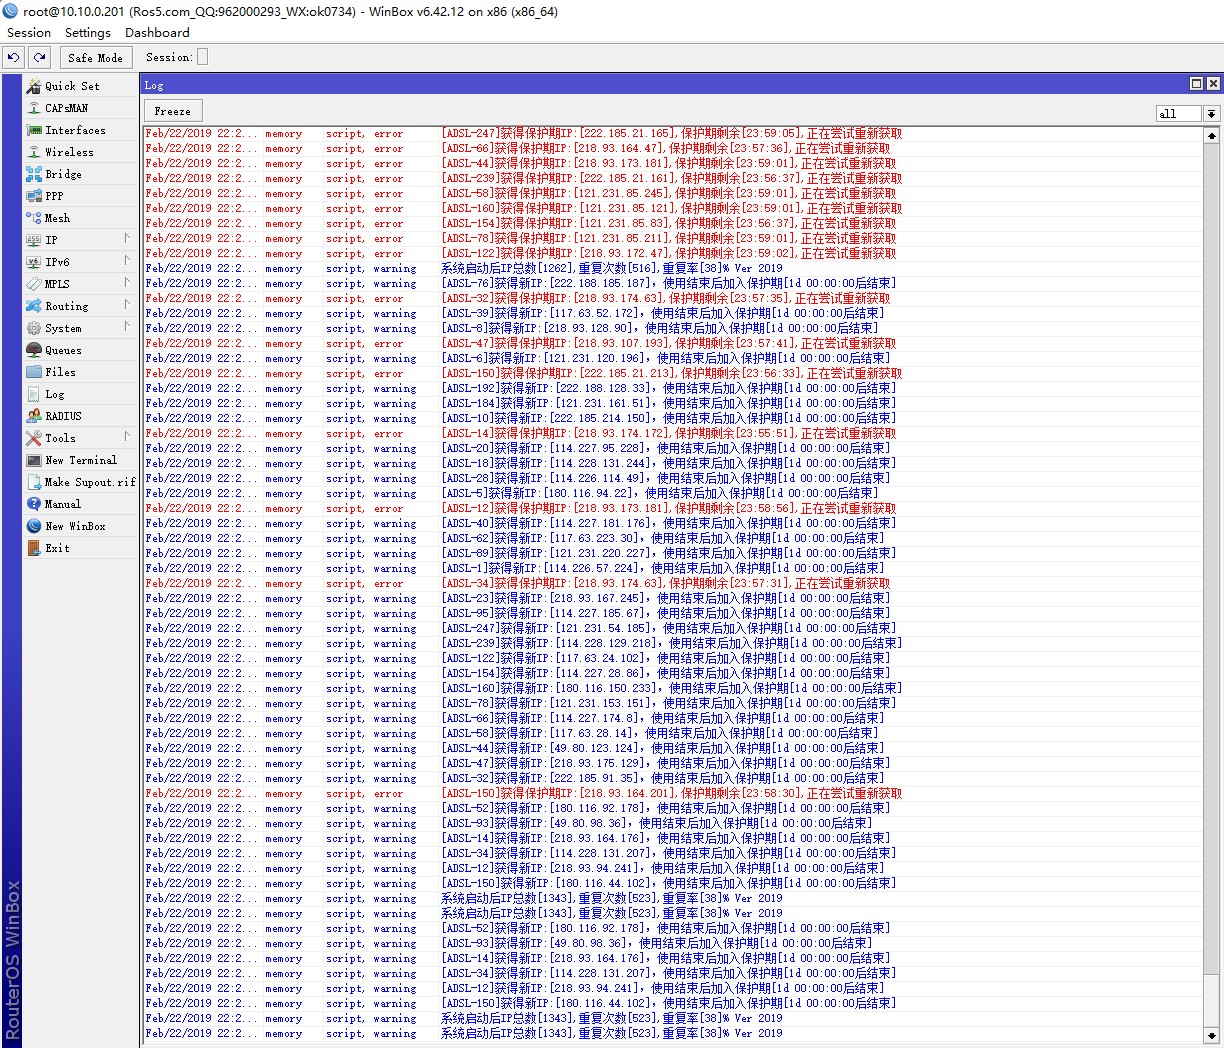This screenshot has width=1224, height=1048.
Task: Select first log entry ADSL-247 at 222.185.21.165
Action: 672,133
